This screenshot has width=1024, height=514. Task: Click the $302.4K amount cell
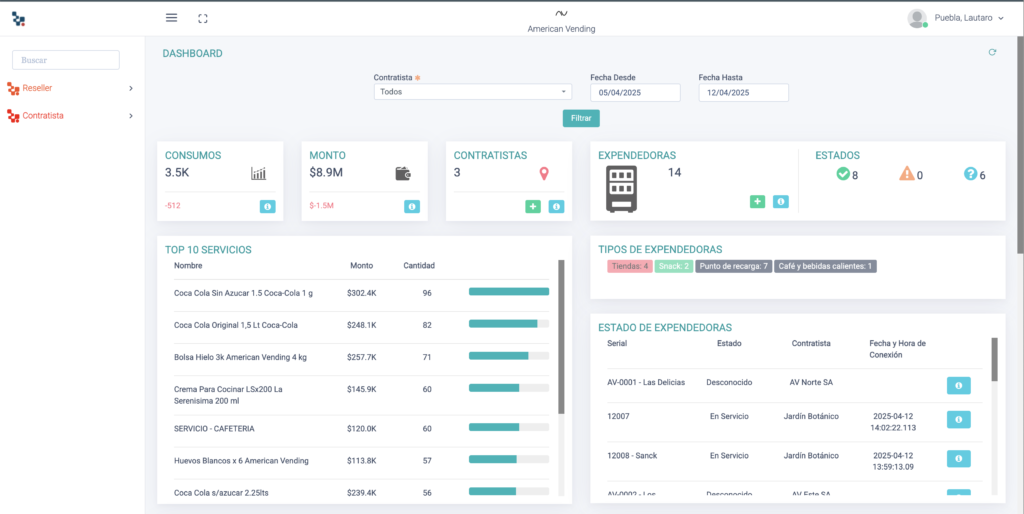(362, 293)
